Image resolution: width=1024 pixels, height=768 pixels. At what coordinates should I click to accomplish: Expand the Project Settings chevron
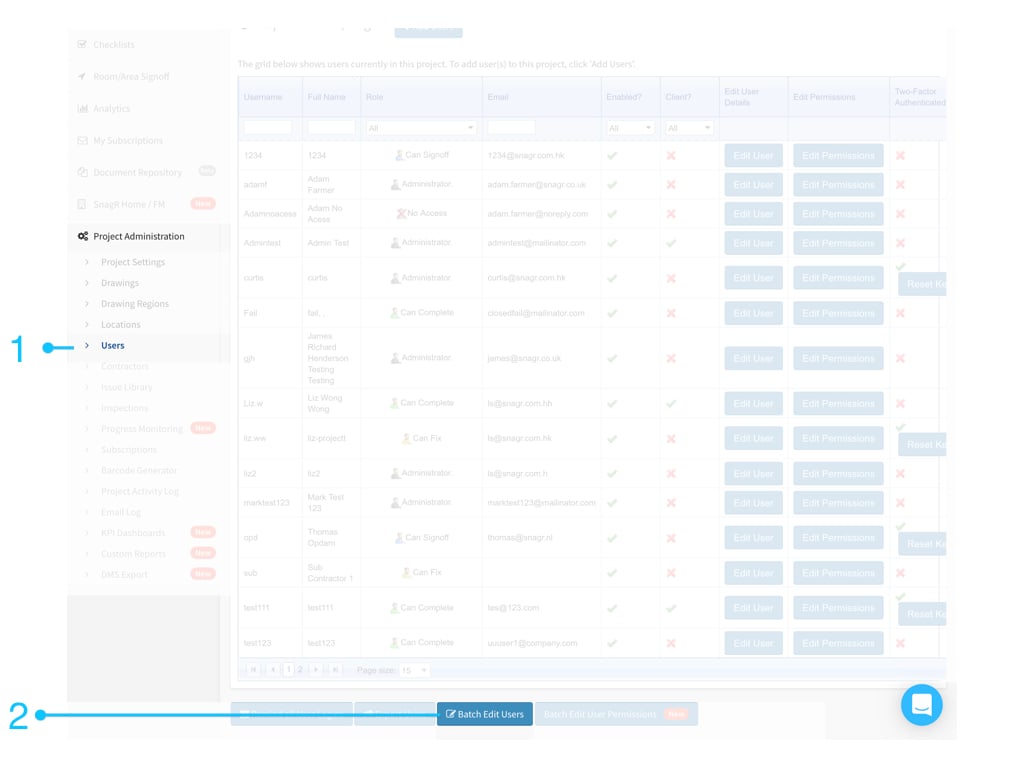pos(87,262)
